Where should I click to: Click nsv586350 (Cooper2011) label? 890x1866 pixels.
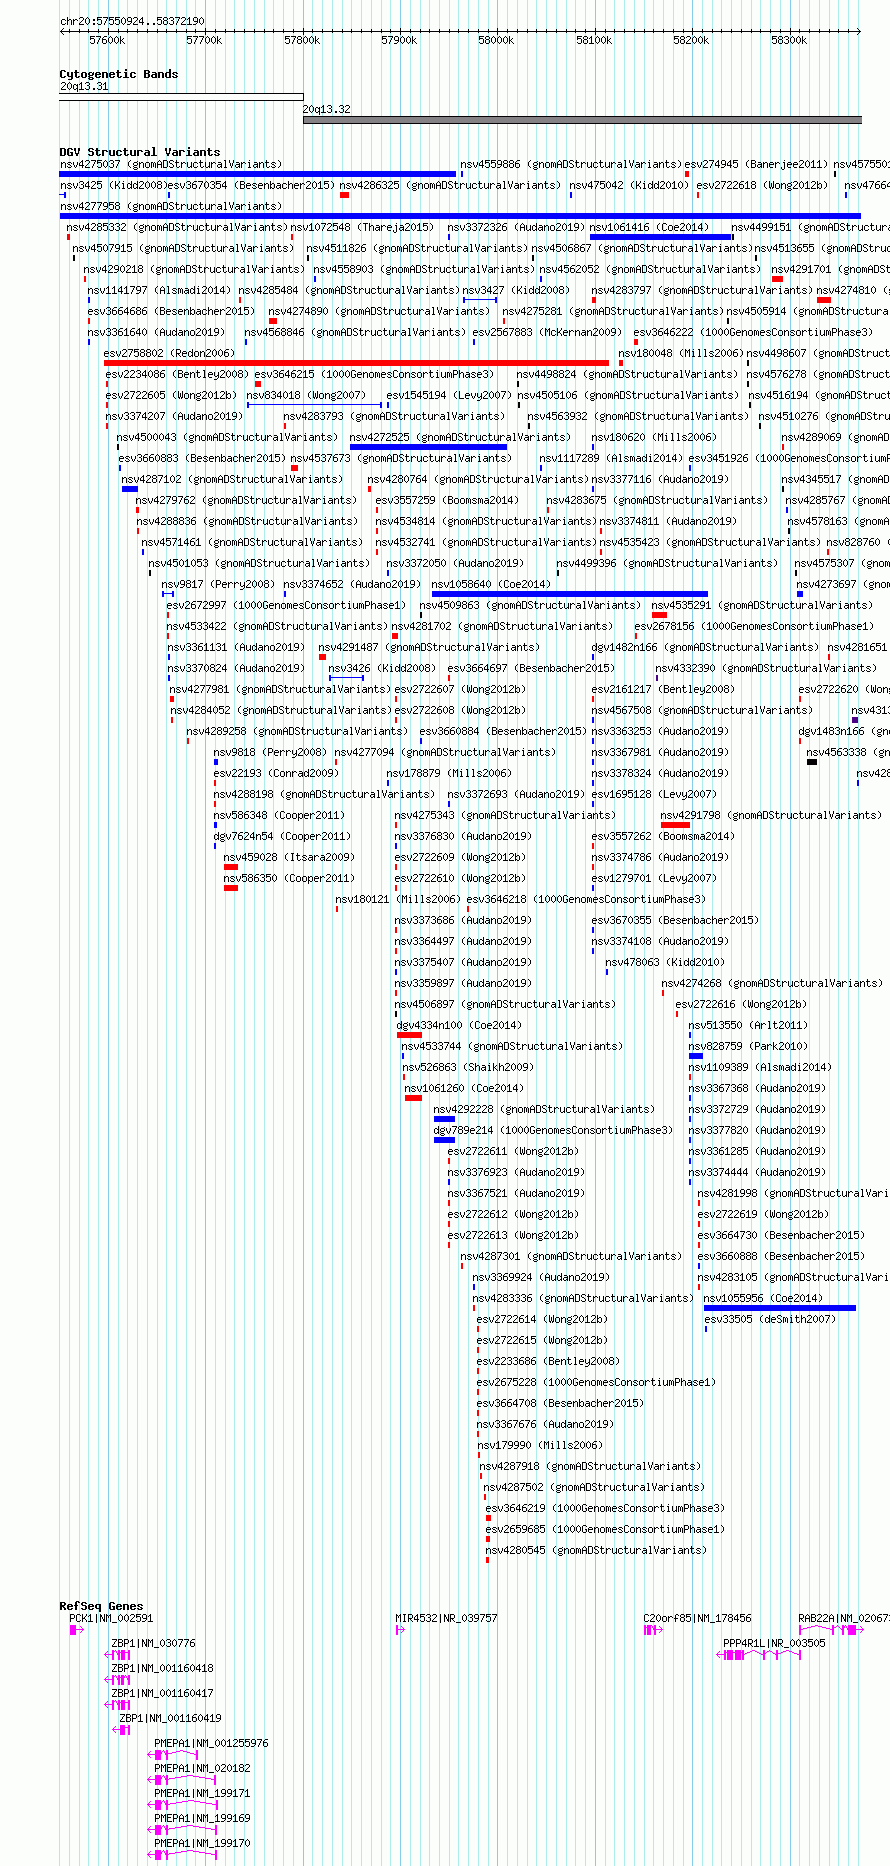click(289, 878)
